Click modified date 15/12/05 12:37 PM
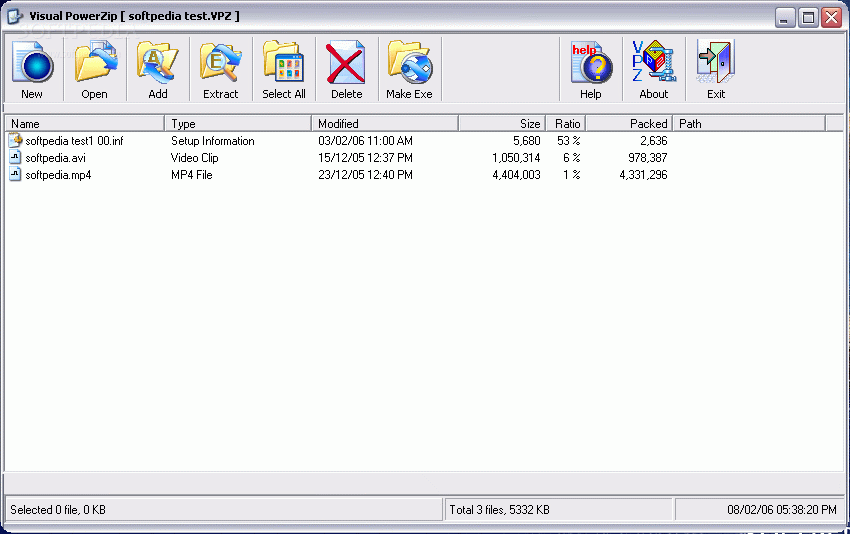The width and height of the screenshot is (850, 534). 365,158
